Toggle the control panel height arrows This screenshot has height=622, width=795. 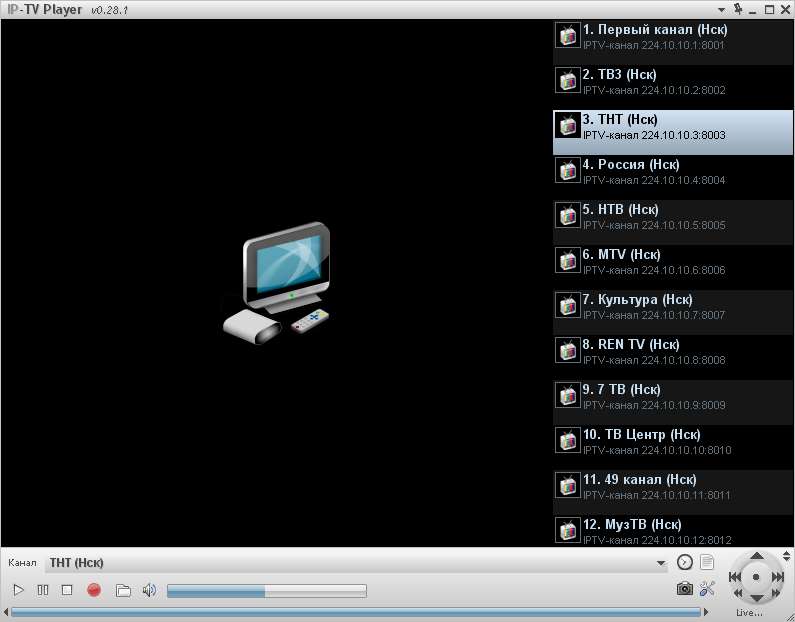pos(786,556)
